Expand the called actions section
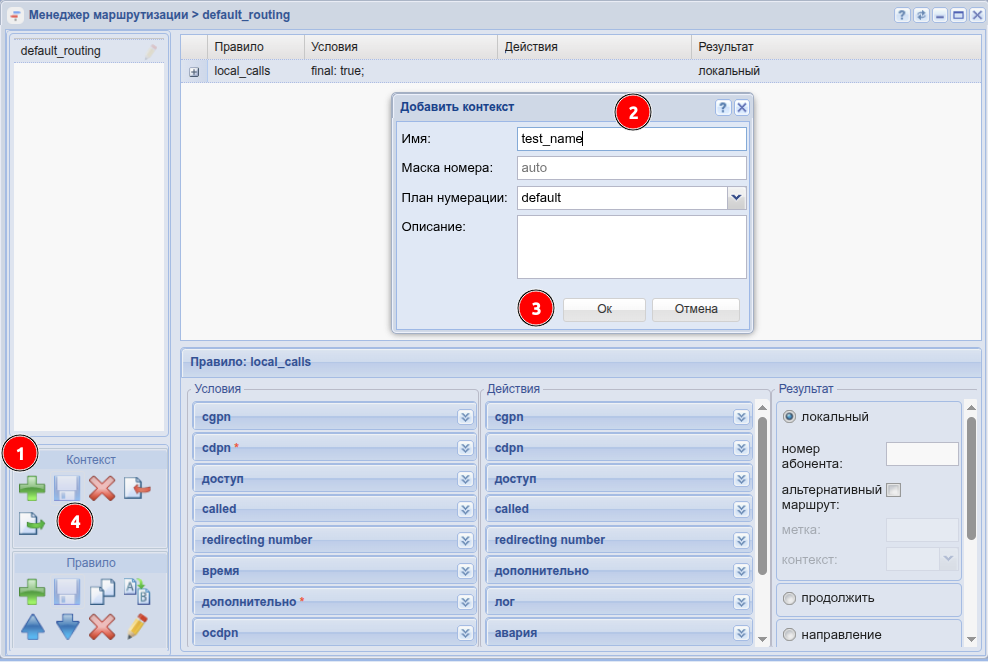Image resolution: width=988 pixels, height=662 pixels. coord(741,509)
